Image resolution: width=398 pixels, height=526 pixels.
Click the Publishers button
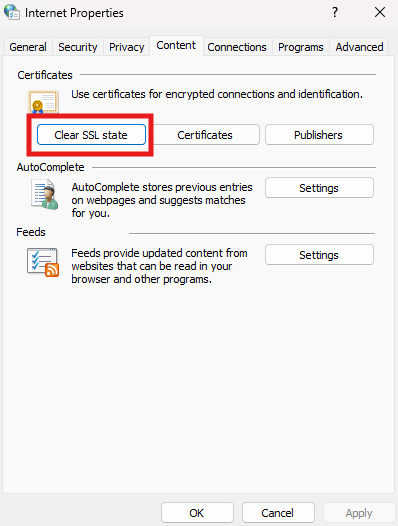pos(319,135)
